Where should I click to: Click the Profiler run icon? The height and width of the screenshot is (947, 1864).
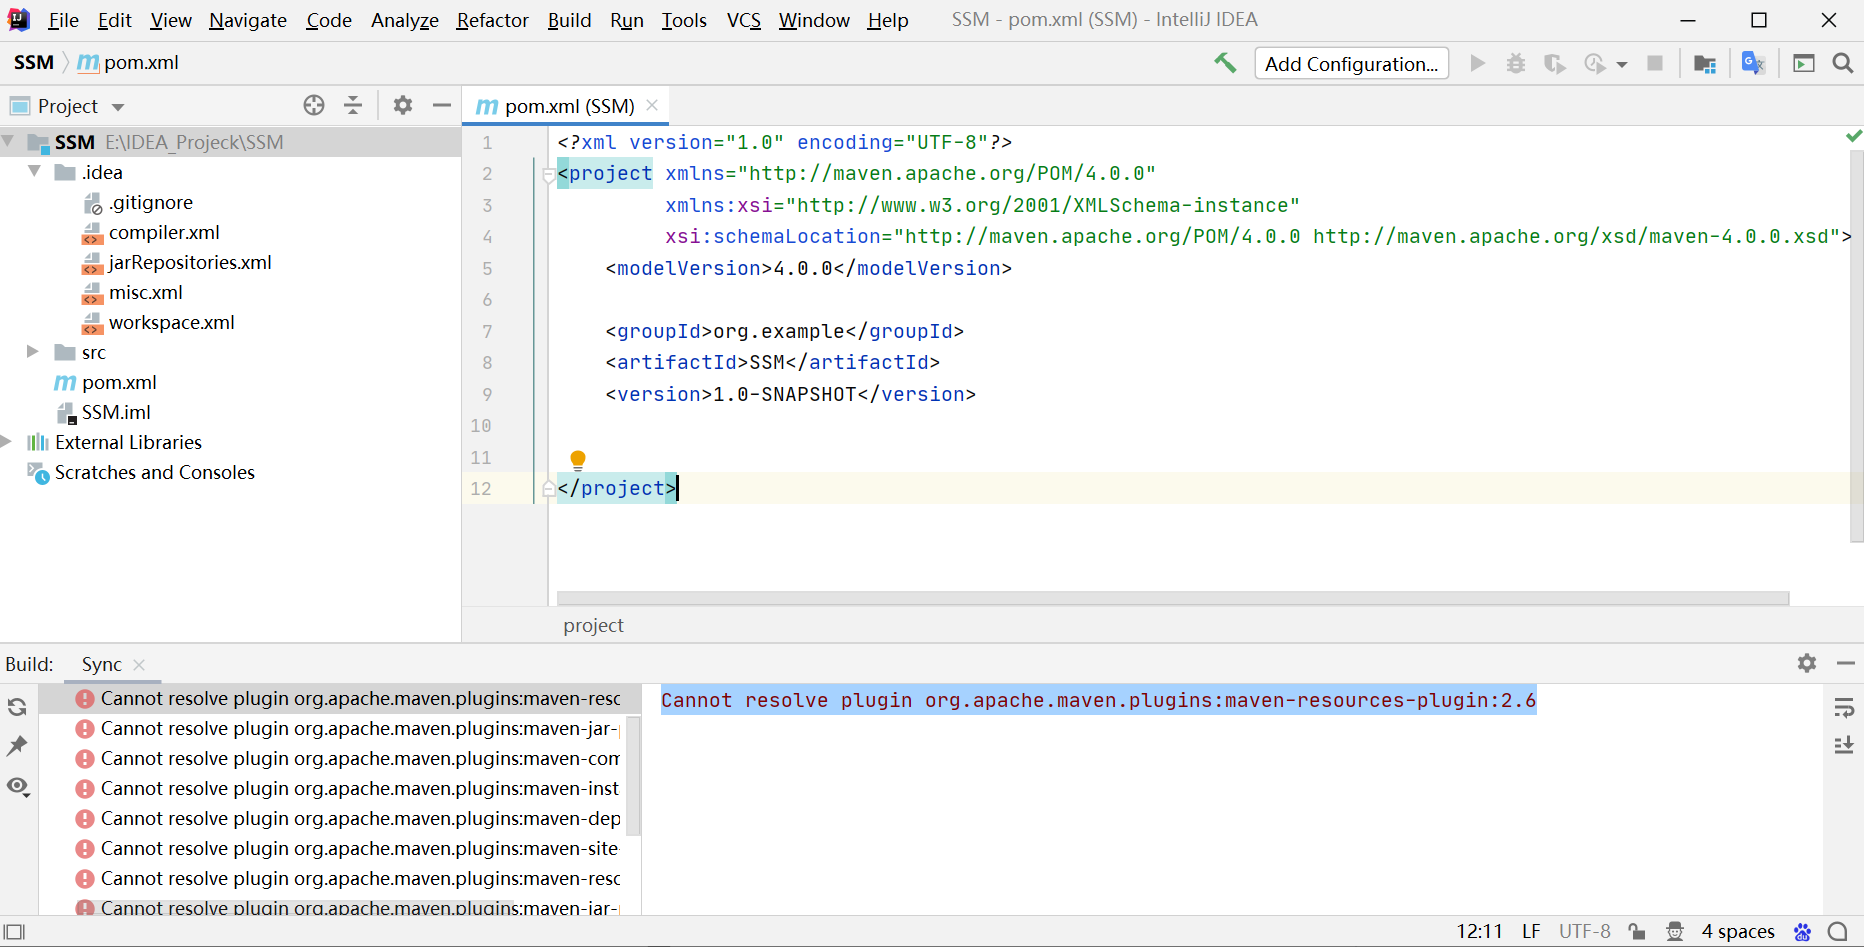tap(1595, 63)
